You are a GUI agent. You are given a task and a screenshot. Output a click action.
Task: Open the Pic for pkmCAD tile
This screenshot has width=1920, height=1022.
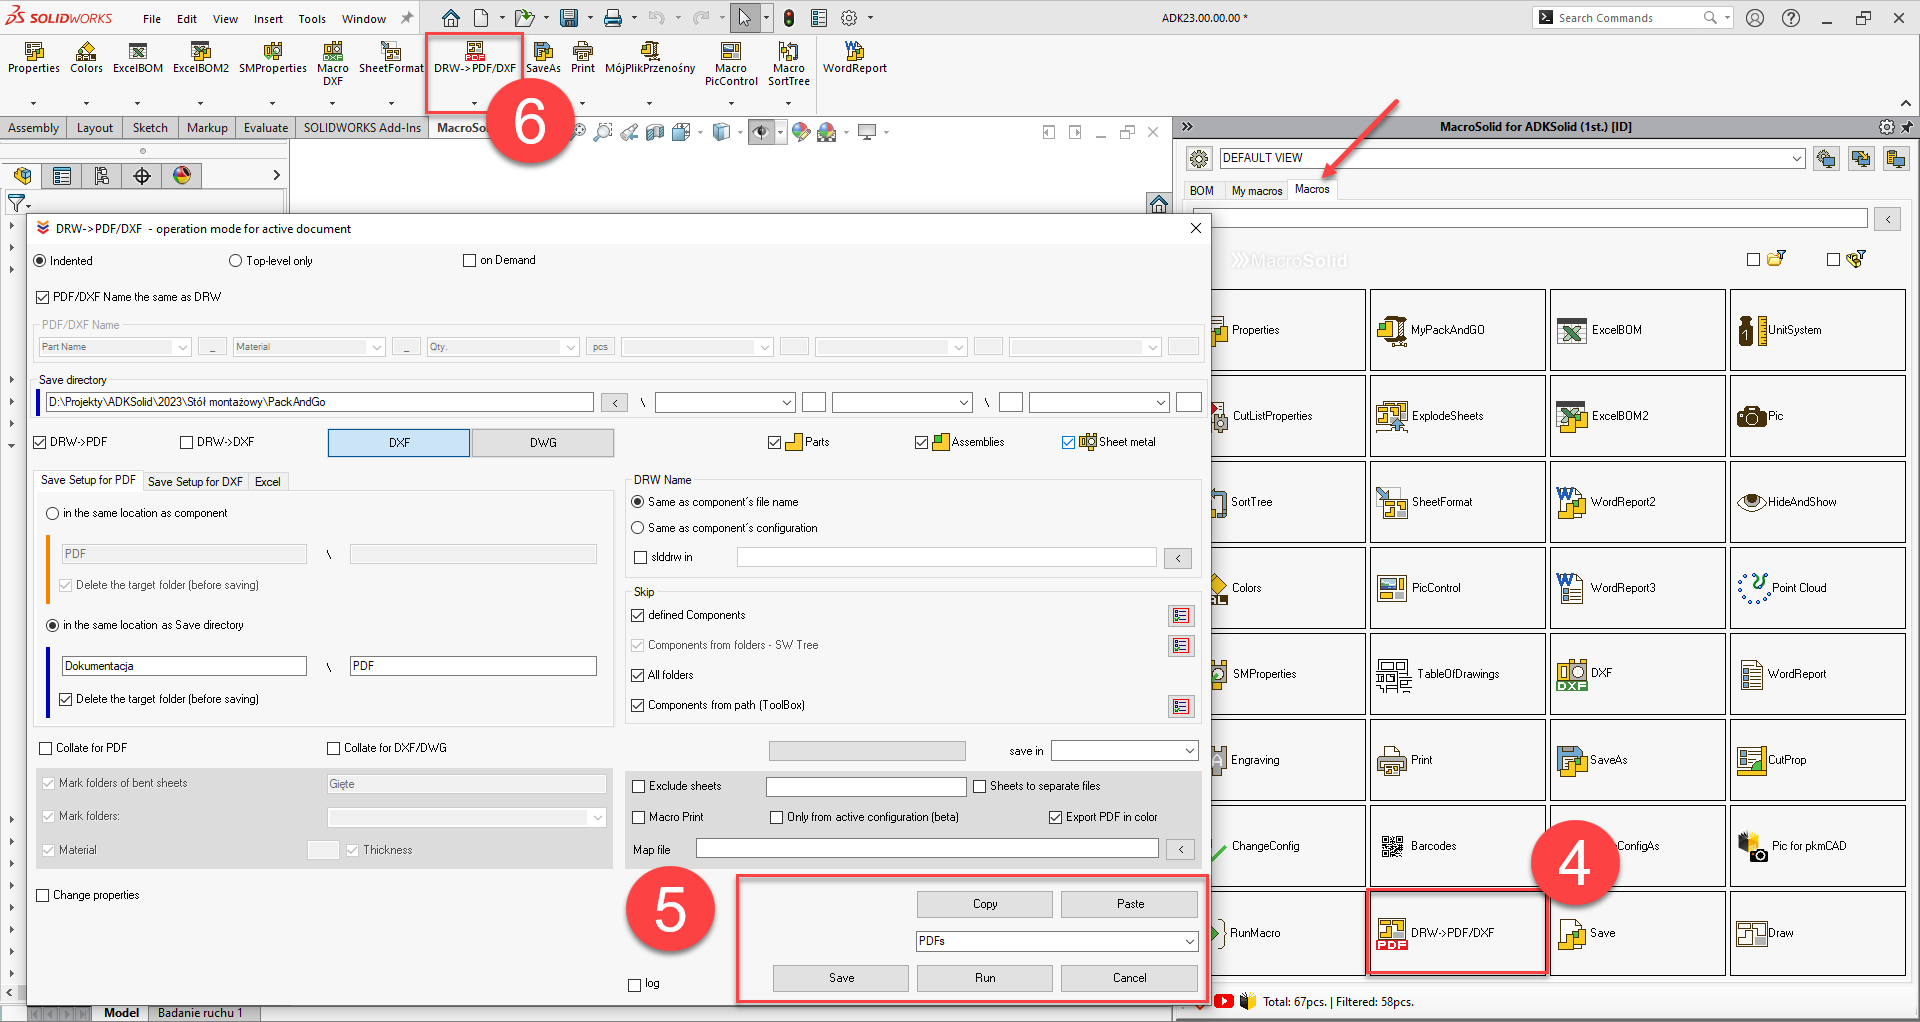[x=1817, y=846]
